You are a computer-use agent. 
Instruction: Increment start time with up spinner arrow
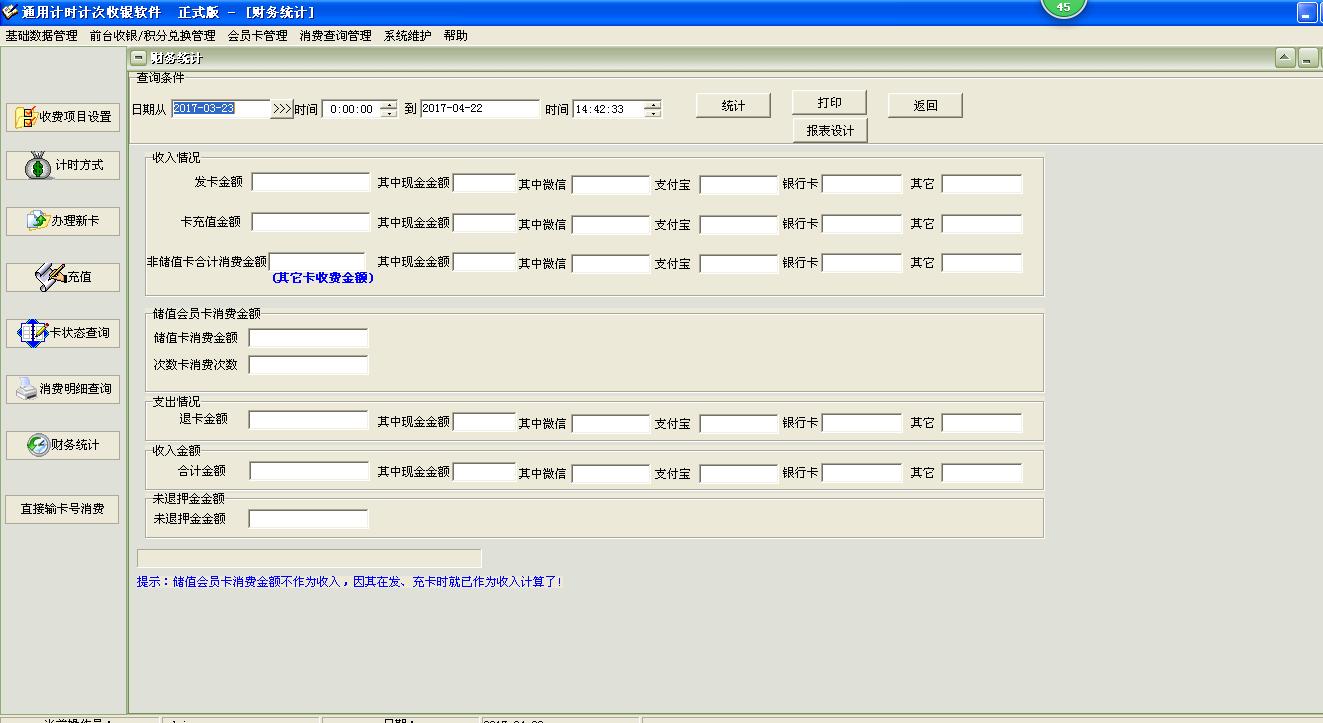coord(388,105)
